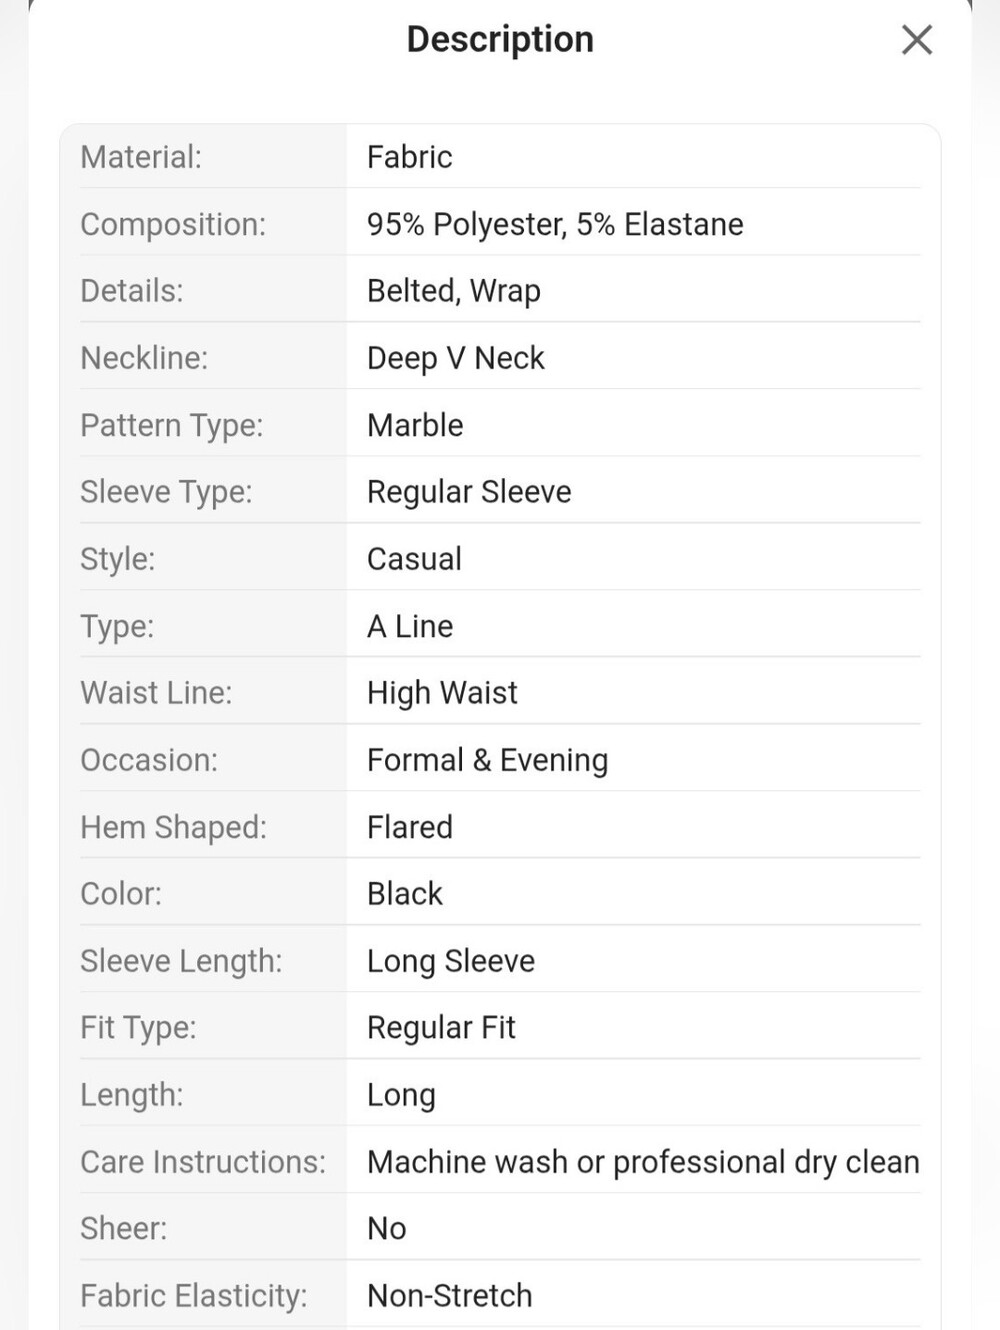Image resolution: width=1000 pixels, height=1330 pixels.
Task: Click the Long Sleeve value
Action: click(451, 961)
